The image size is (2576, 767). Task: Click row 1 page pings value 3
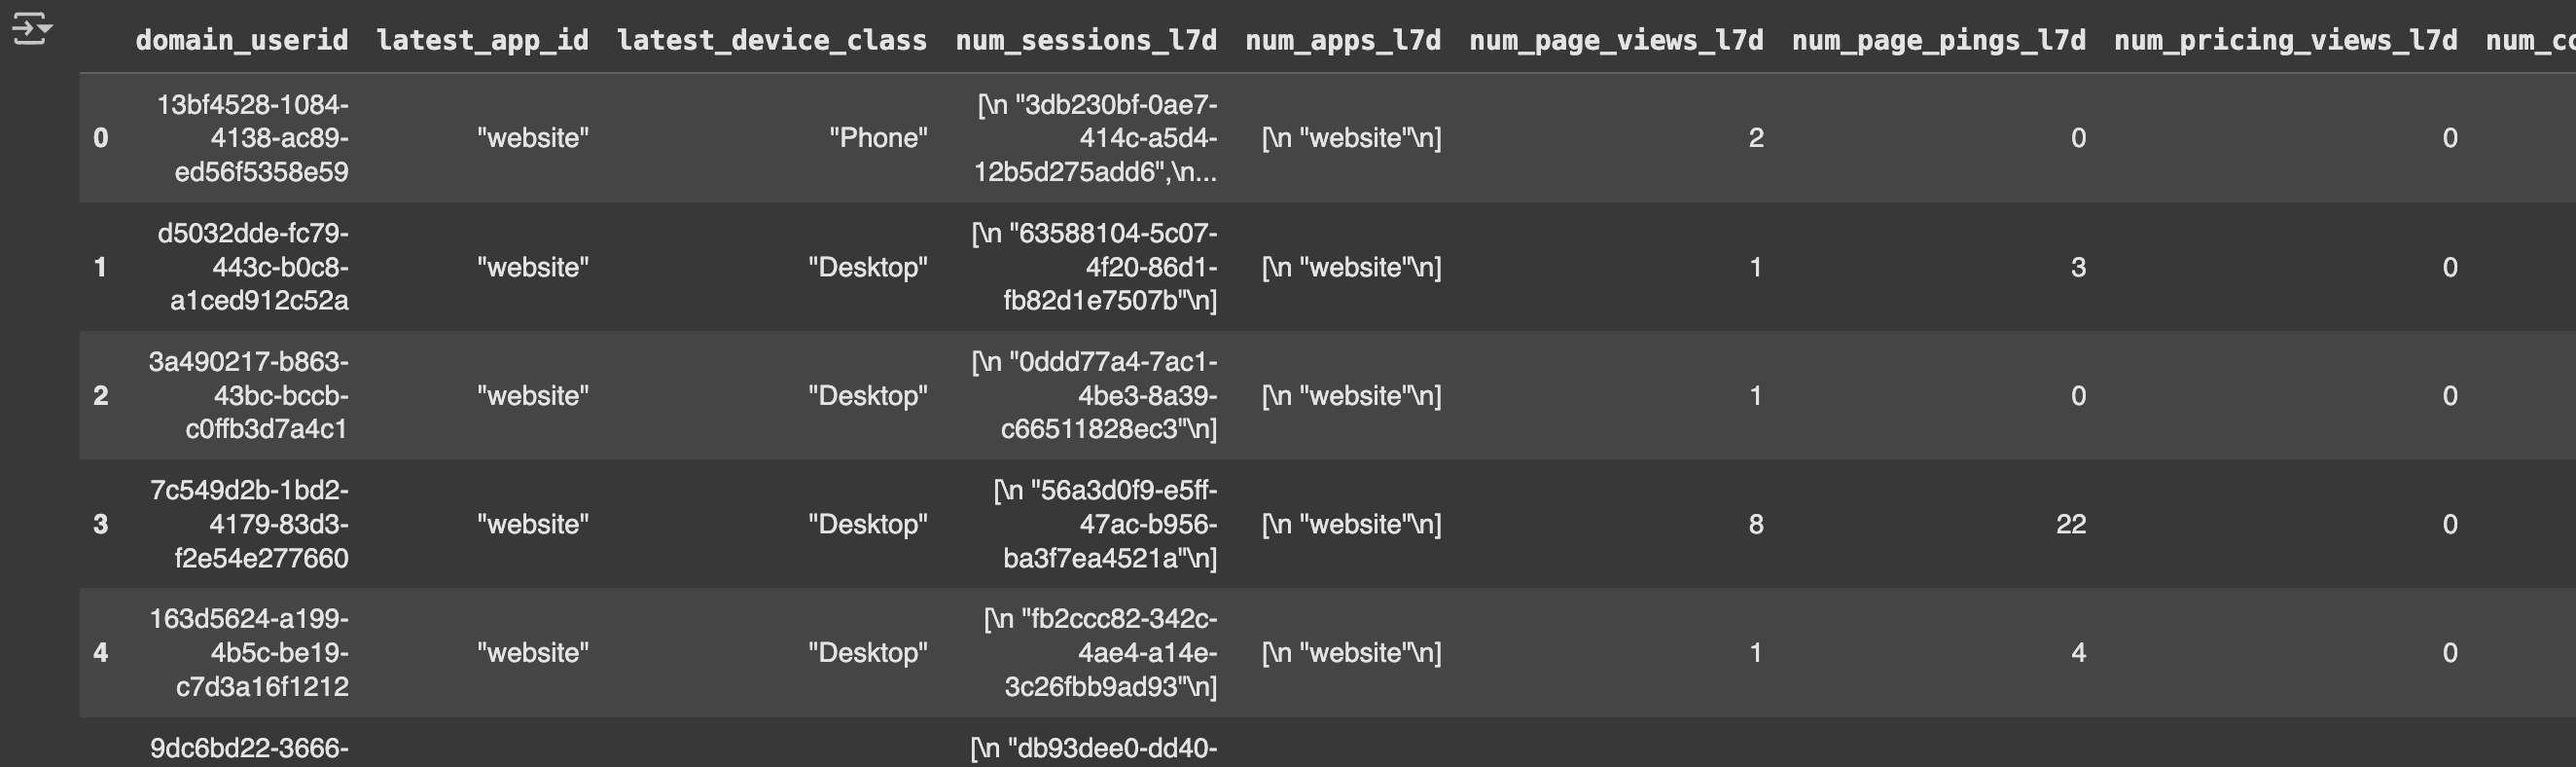pos(2078,267)
